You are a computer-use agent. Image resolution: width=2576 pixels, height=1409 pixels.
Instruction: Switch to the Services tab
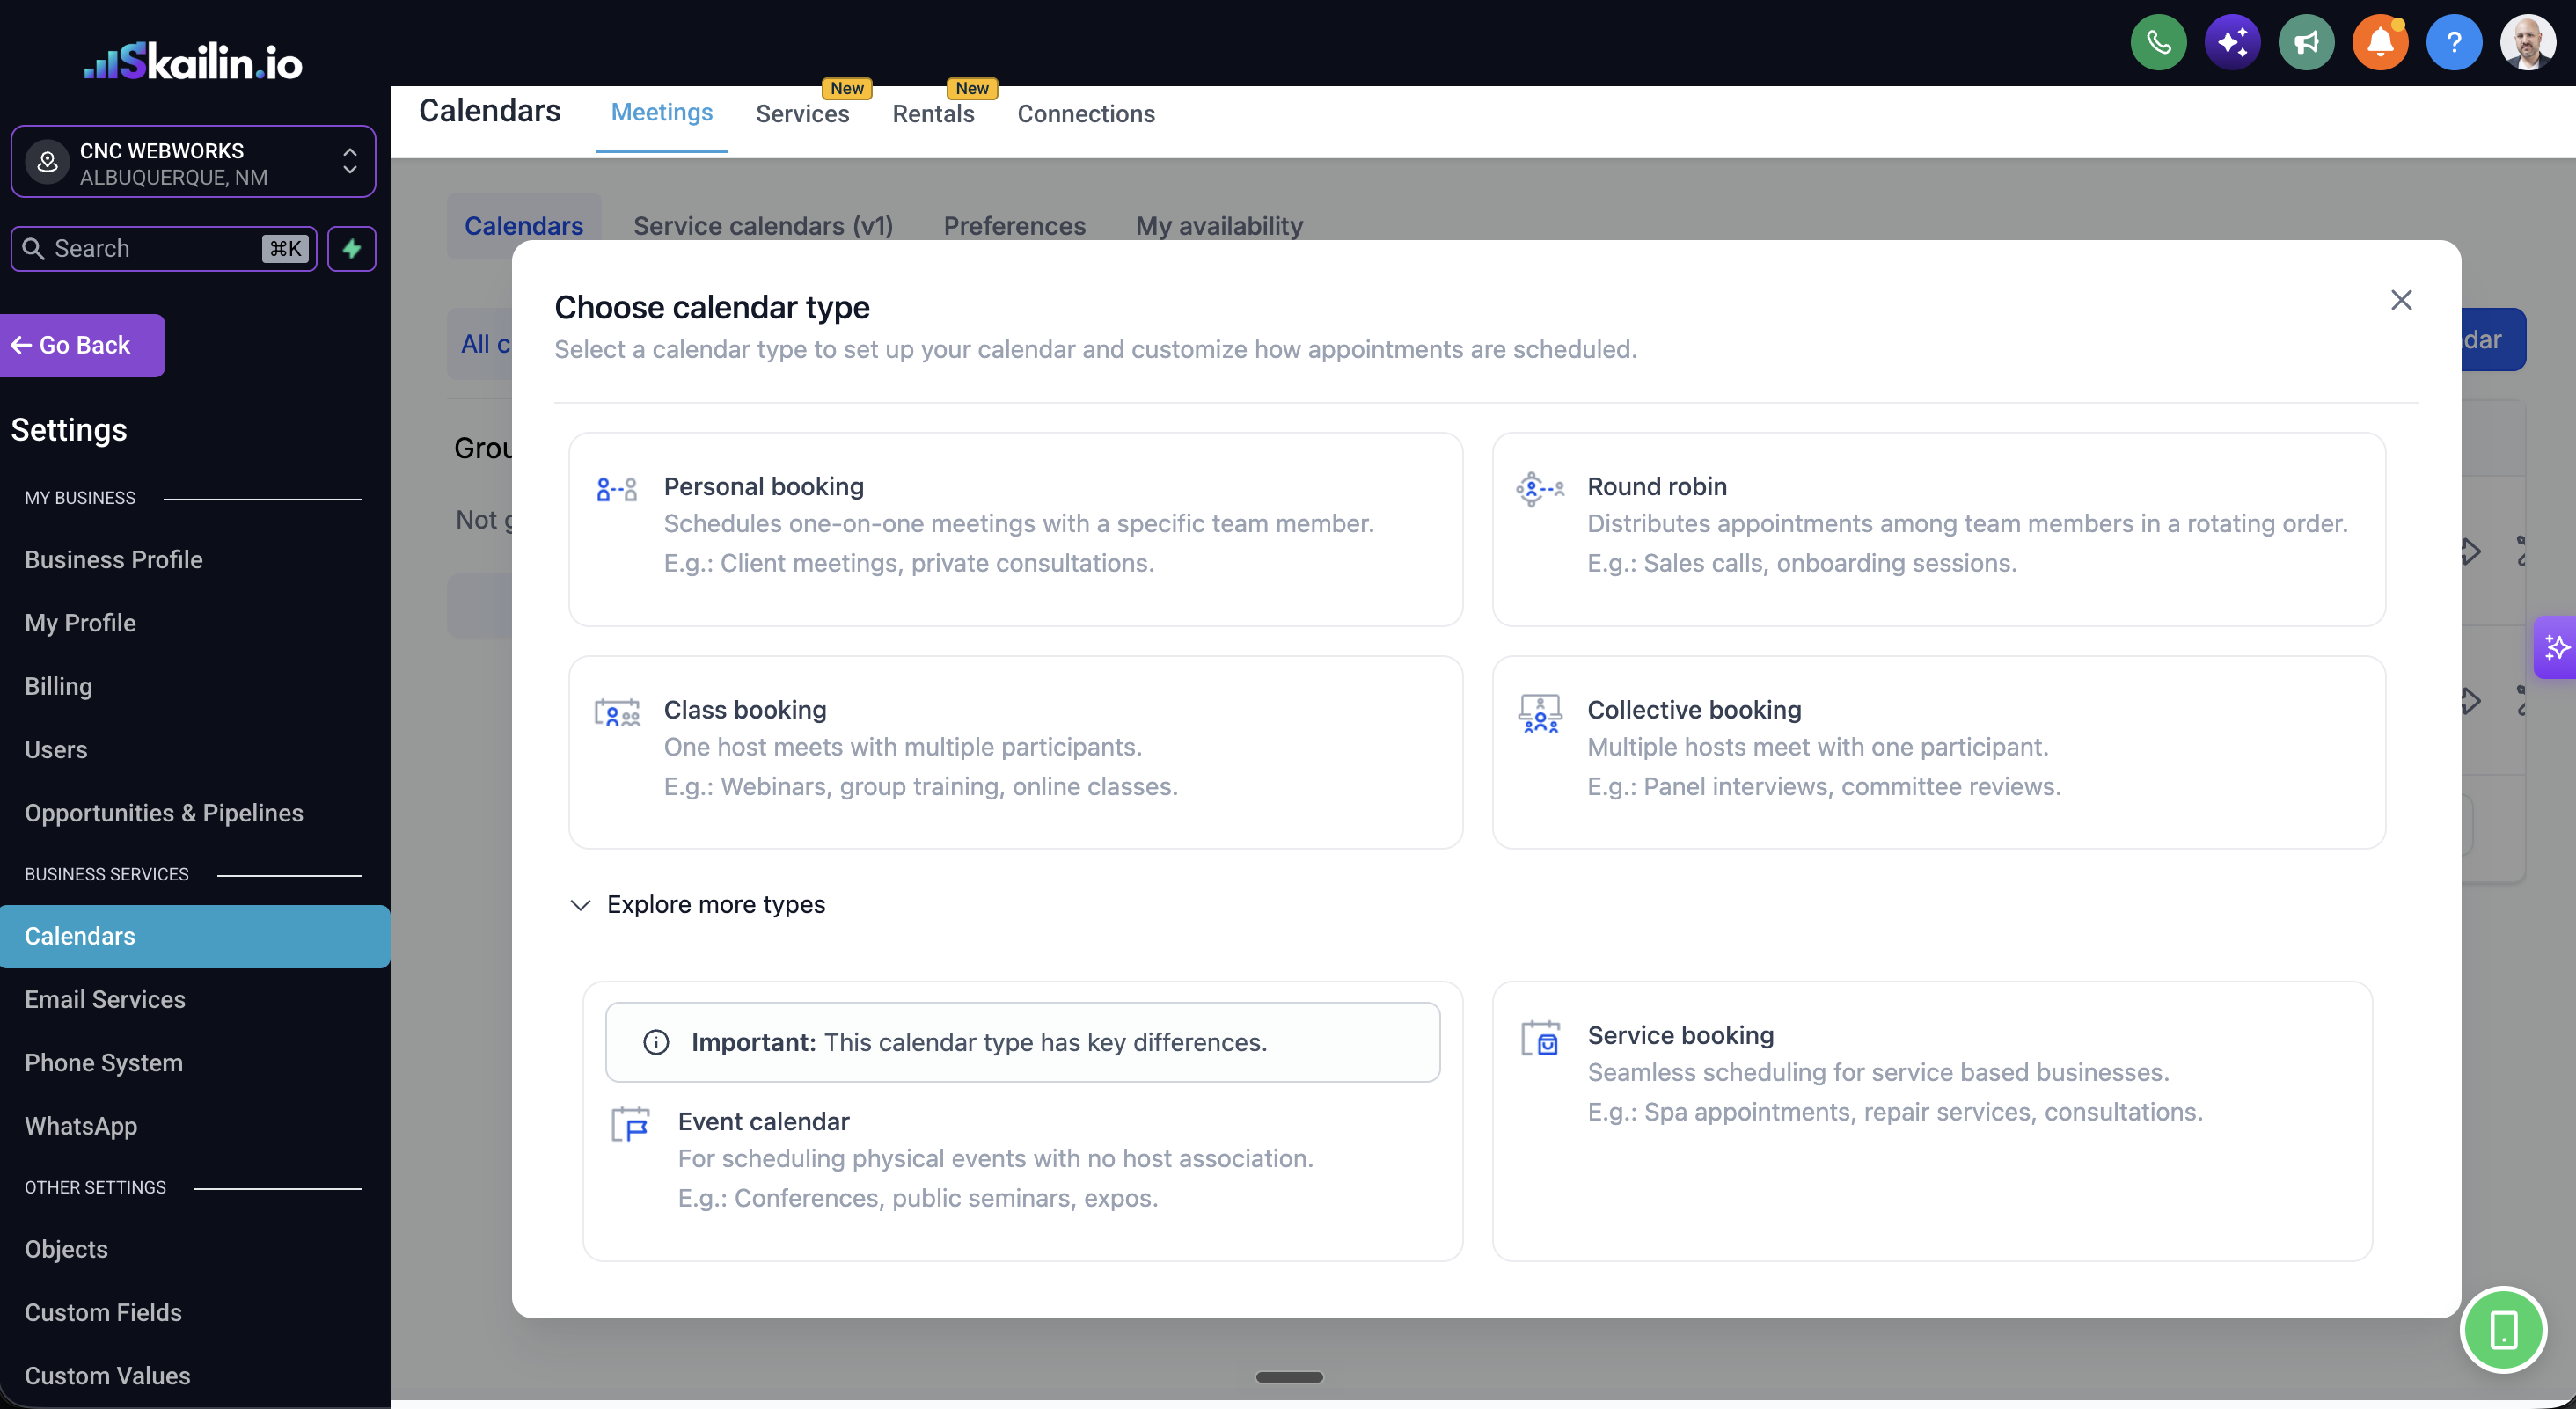pos(802,114)
